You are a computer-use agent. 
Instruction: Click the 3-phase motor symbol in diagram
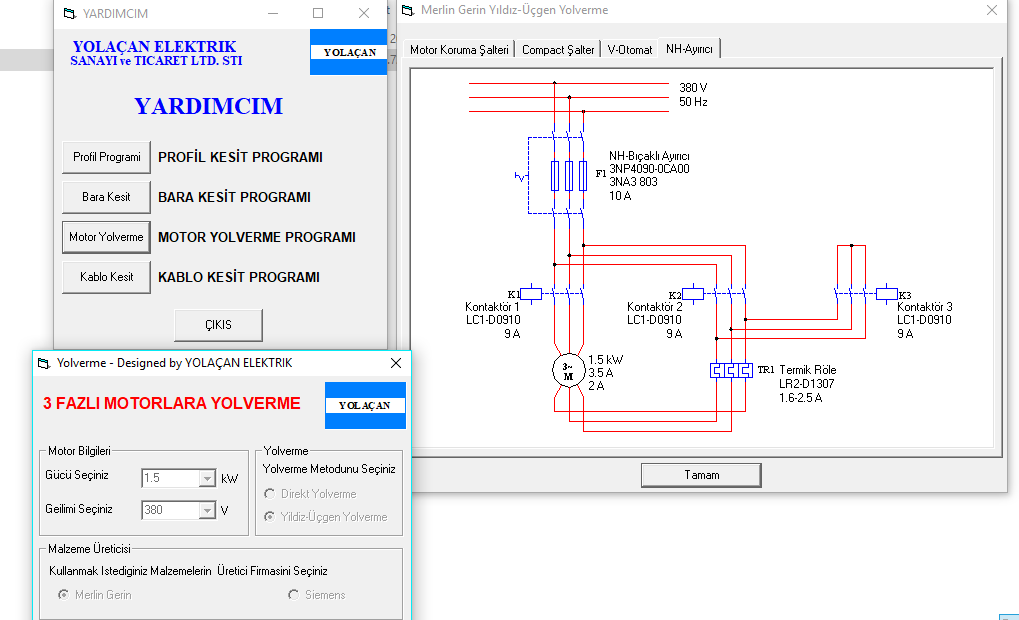click(x=568, y=371)
